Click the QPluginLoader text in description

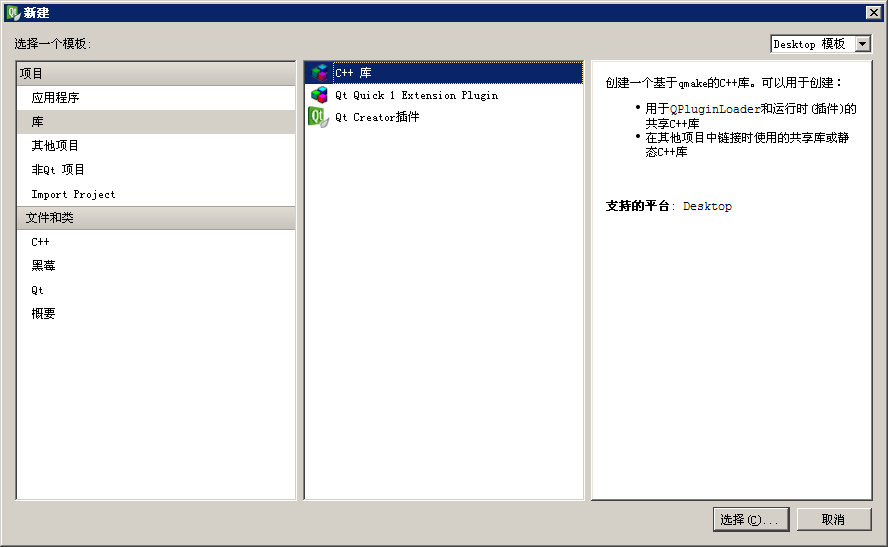pyautogui.click(x=715, y=109)
